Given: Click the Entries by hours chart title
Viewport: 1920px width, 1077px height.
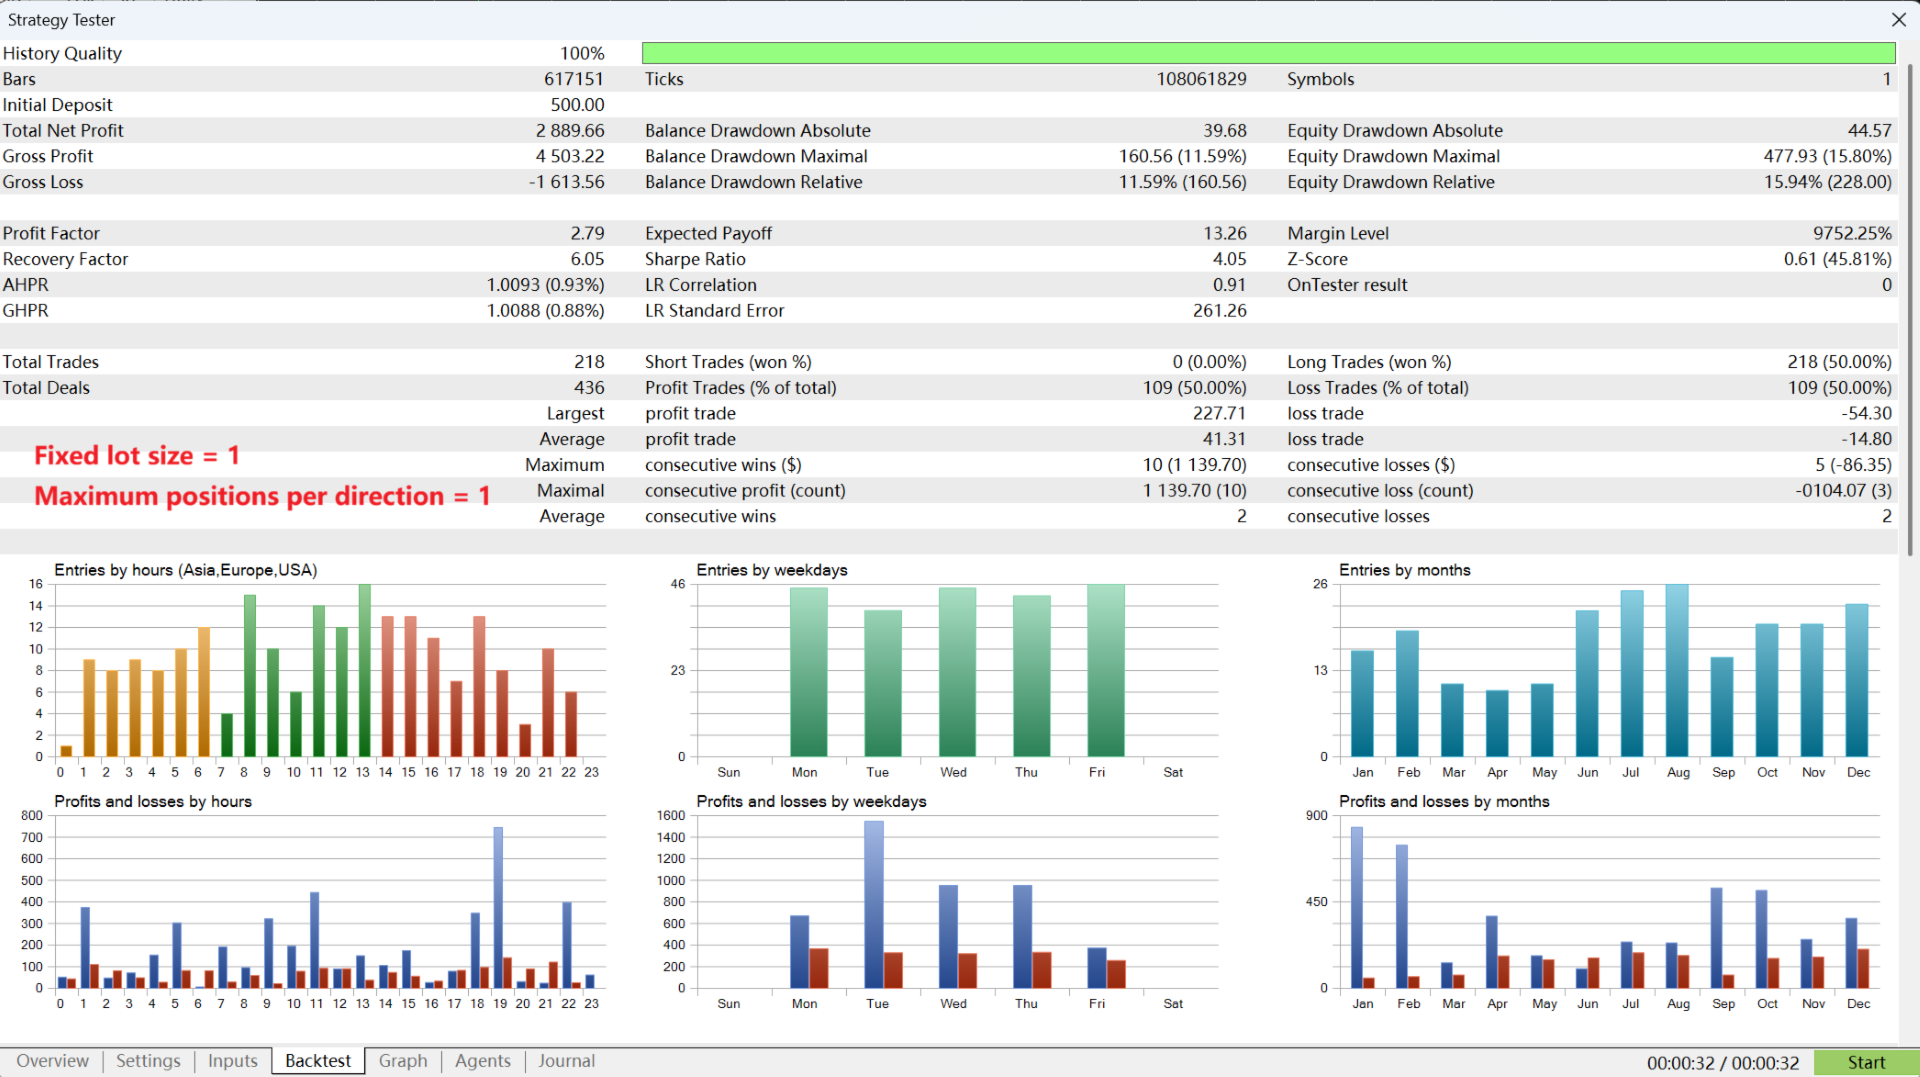Looking at the screenshot, I should tap(186, 570).
